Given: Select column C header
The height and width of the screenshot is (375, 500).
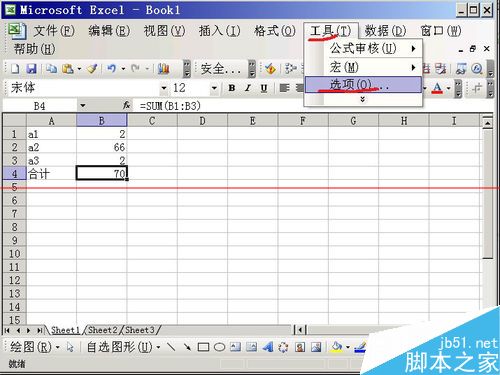Looking at the screenshot, I should point(152,120).
